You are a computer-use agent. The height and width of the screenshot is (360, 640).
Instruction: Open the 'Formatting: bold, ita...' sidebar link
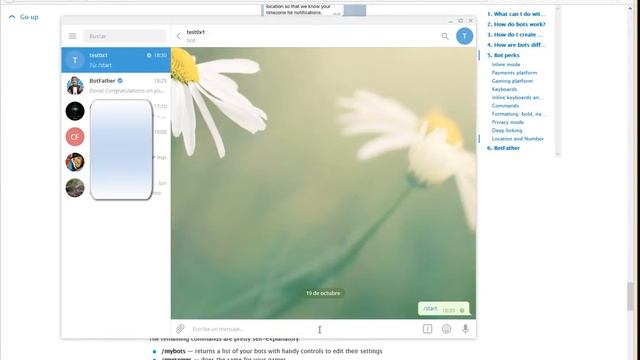[518, 114]
